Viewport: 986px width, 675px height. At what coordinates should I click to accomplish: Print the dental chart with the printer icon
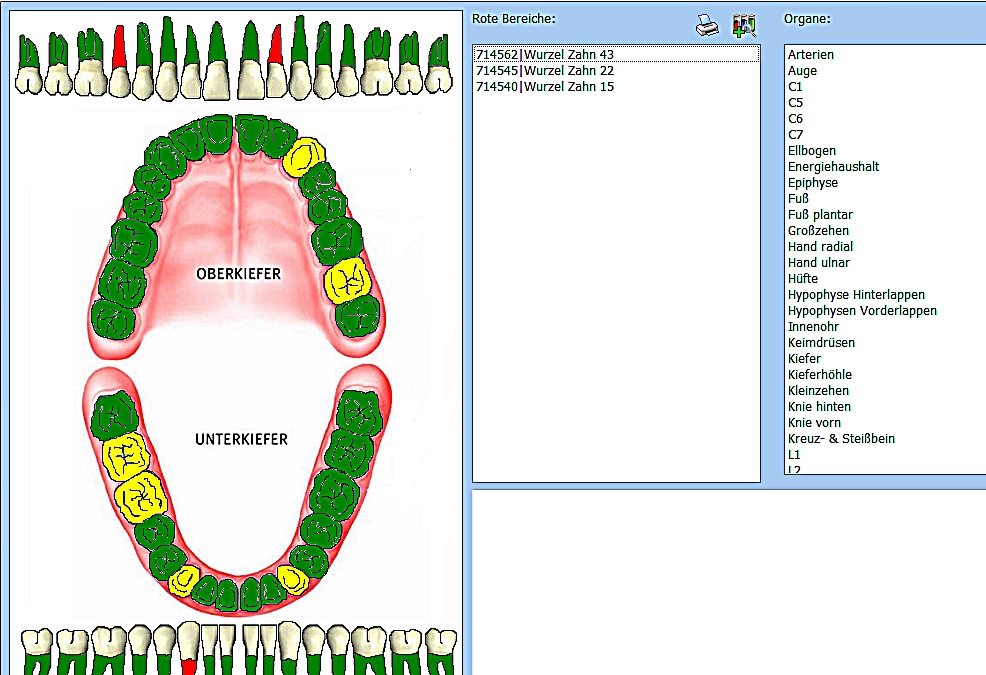click(707, 26)
